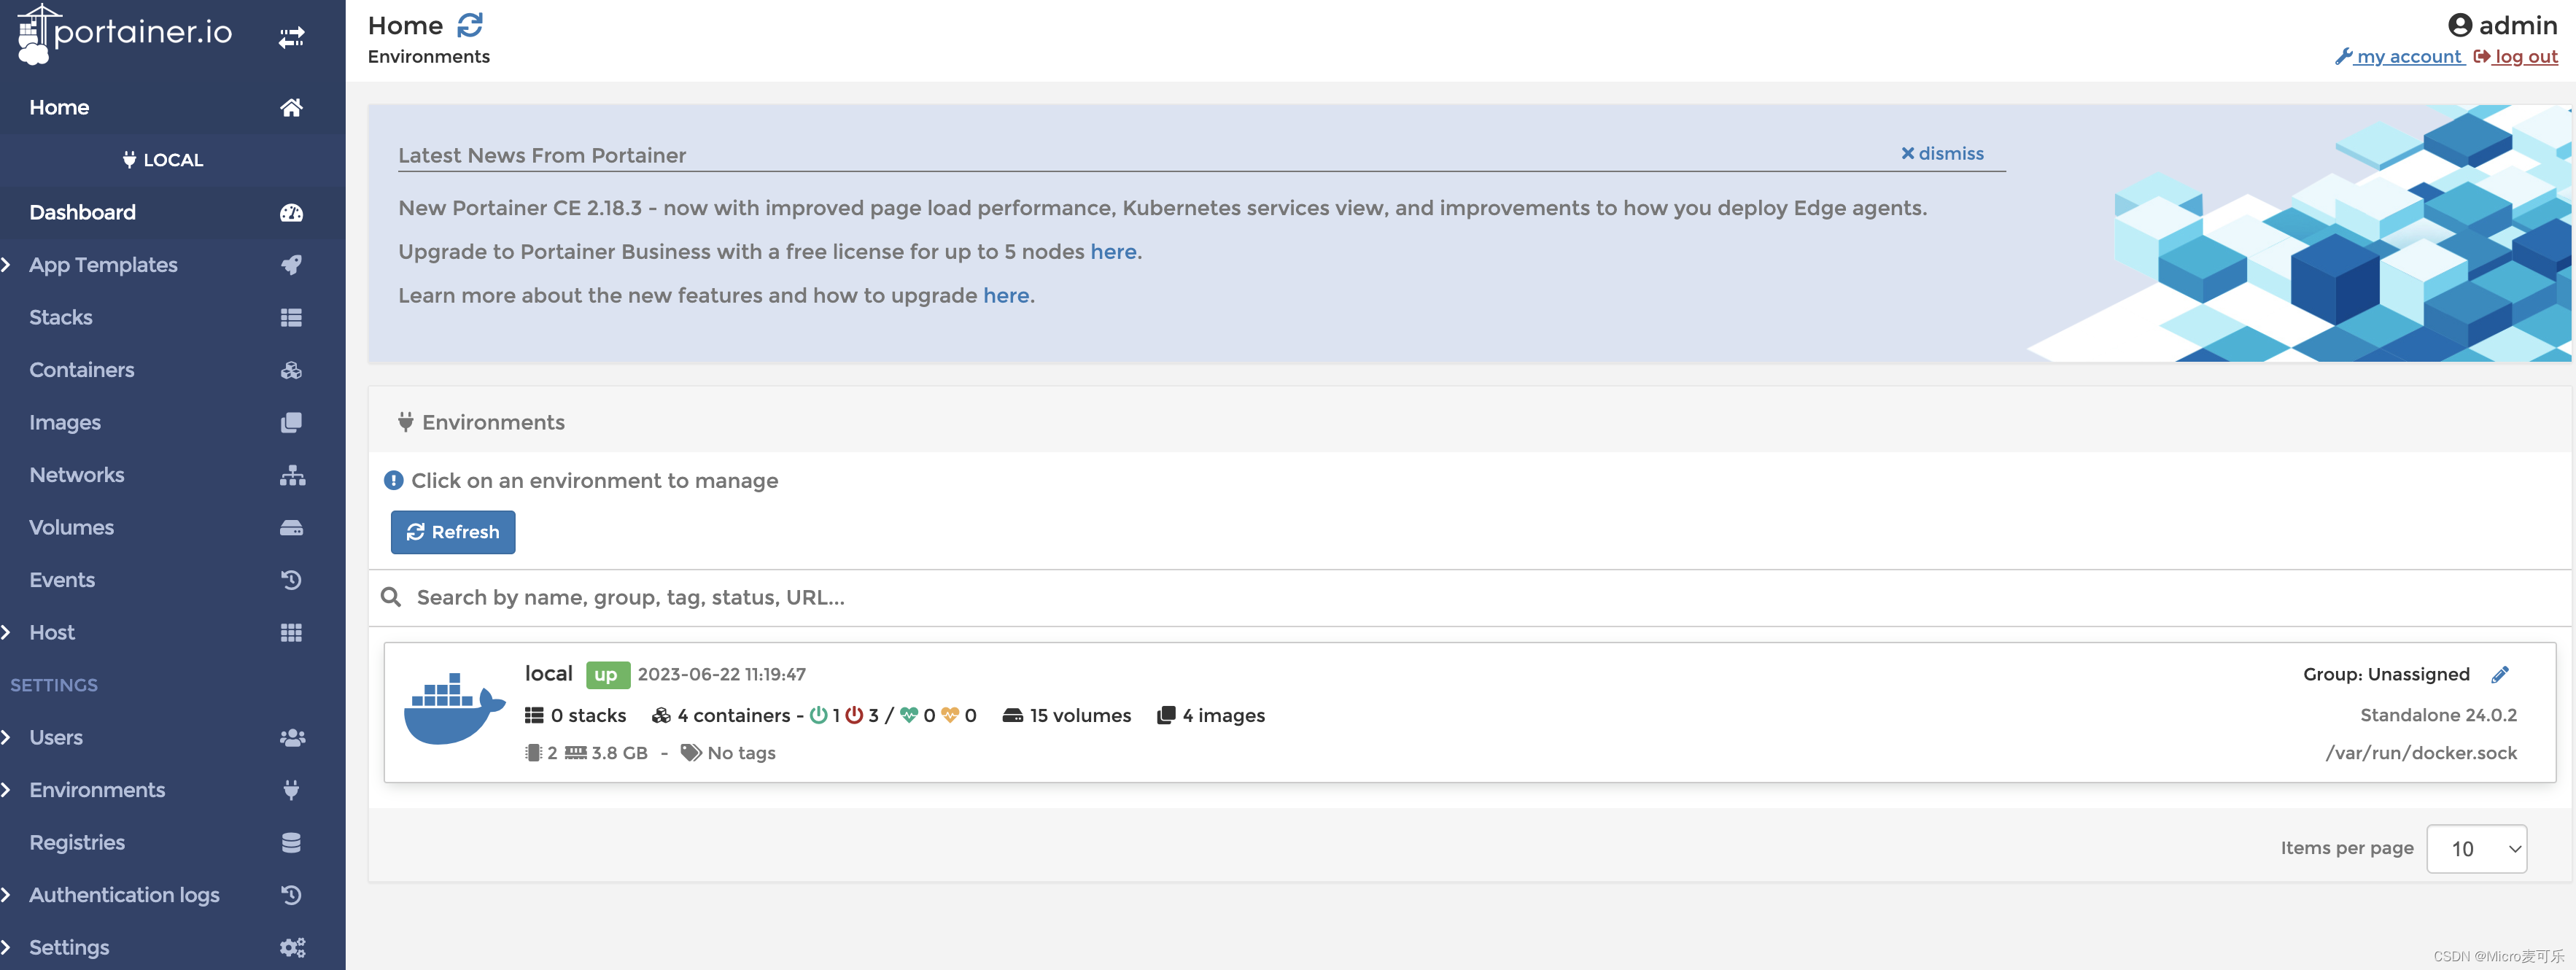Click the log out link
Viewport: 2576px width, 970px height.
[2516, 57]
